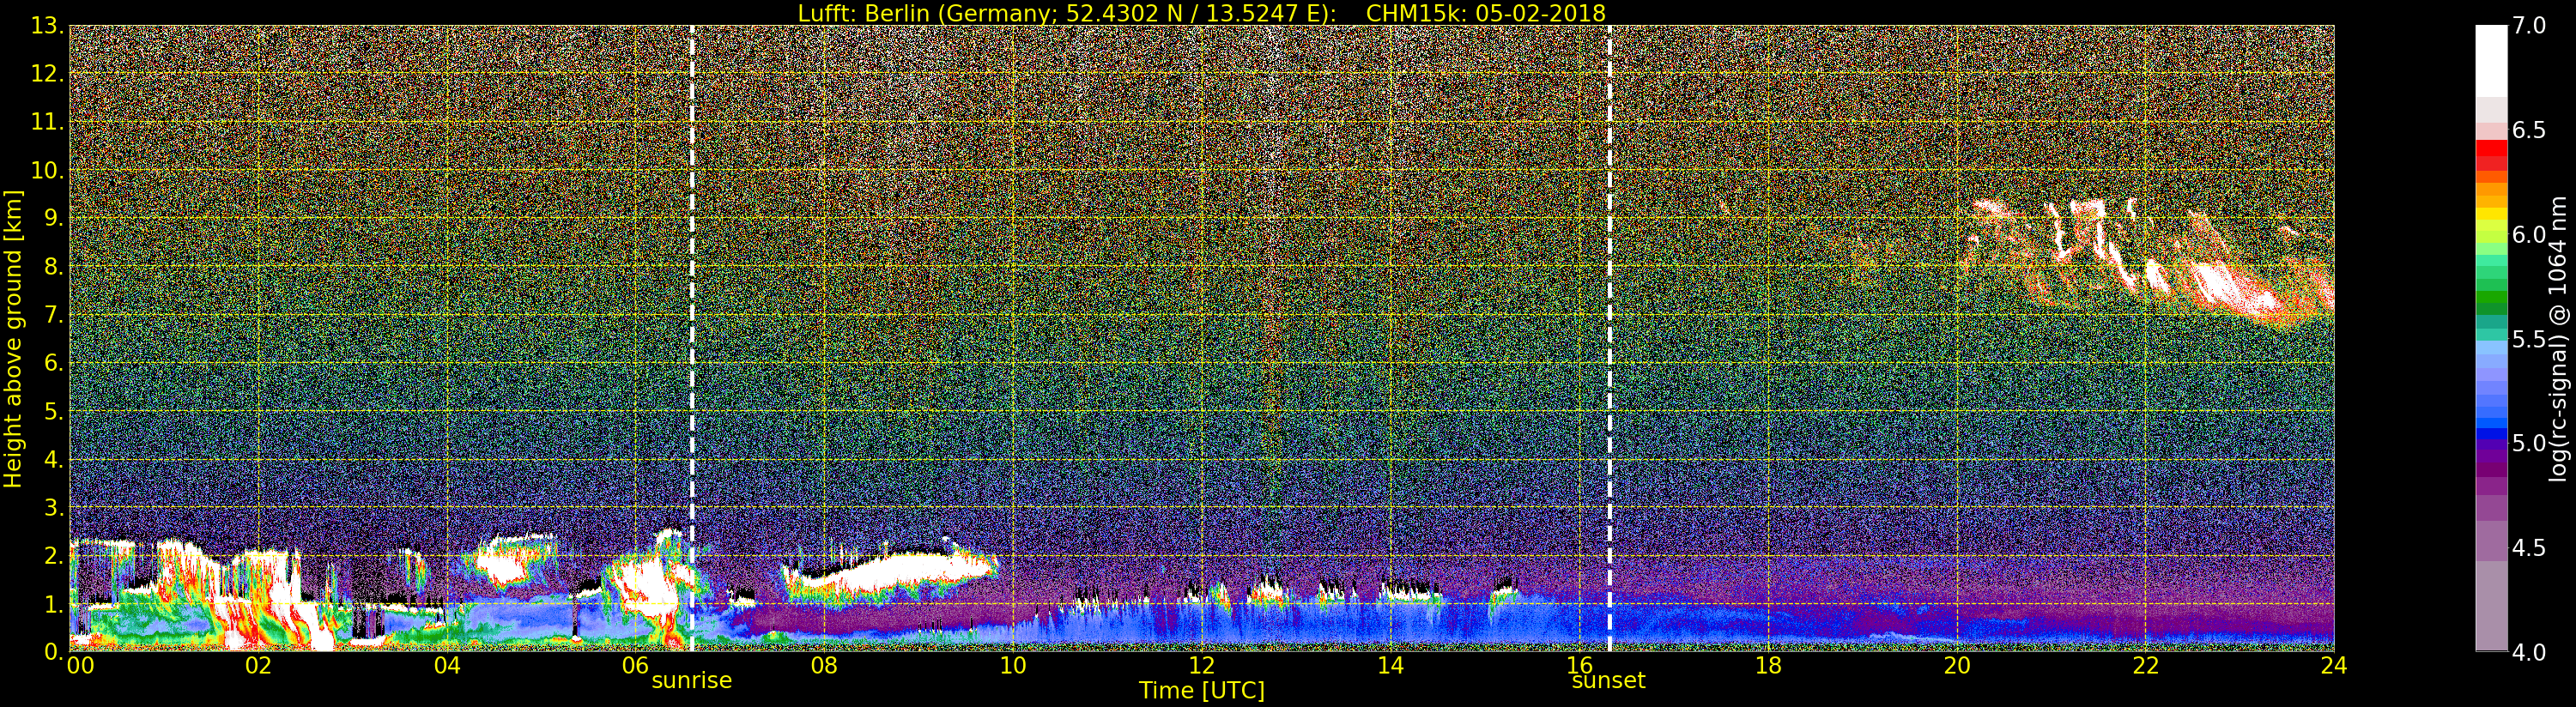
Task: Click the colorbar tick label '4.5'
Action: point(2529,548)
